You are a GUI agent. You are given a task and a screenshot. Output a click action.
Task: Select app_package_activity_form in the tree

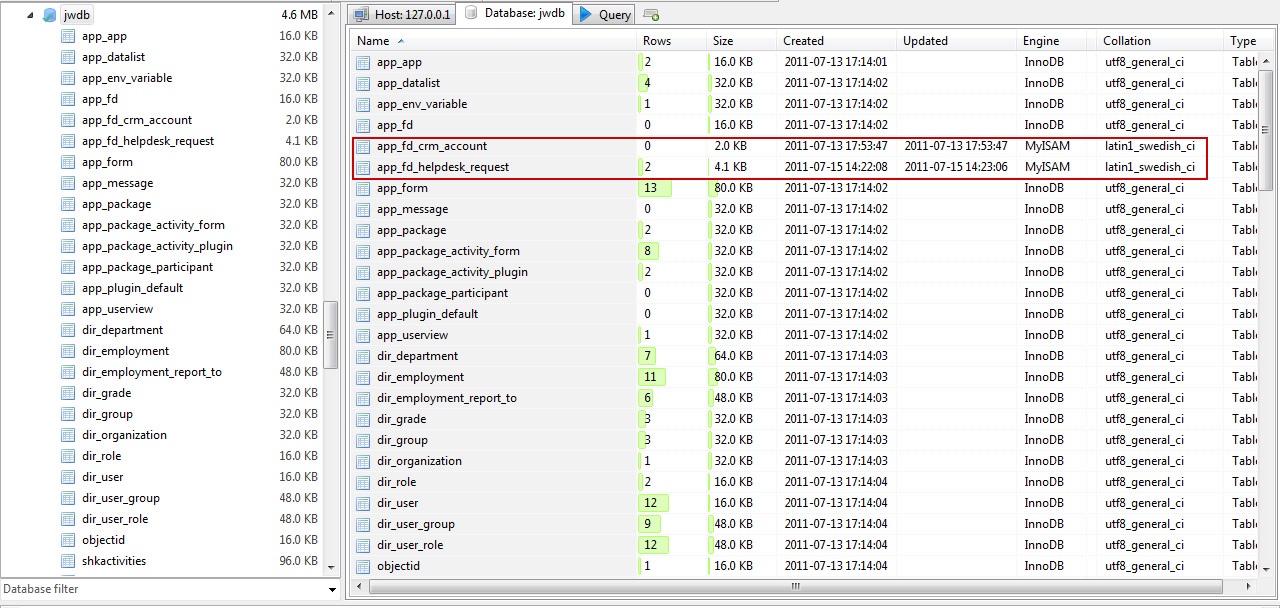pyautogui.click(x=153, y=225)
